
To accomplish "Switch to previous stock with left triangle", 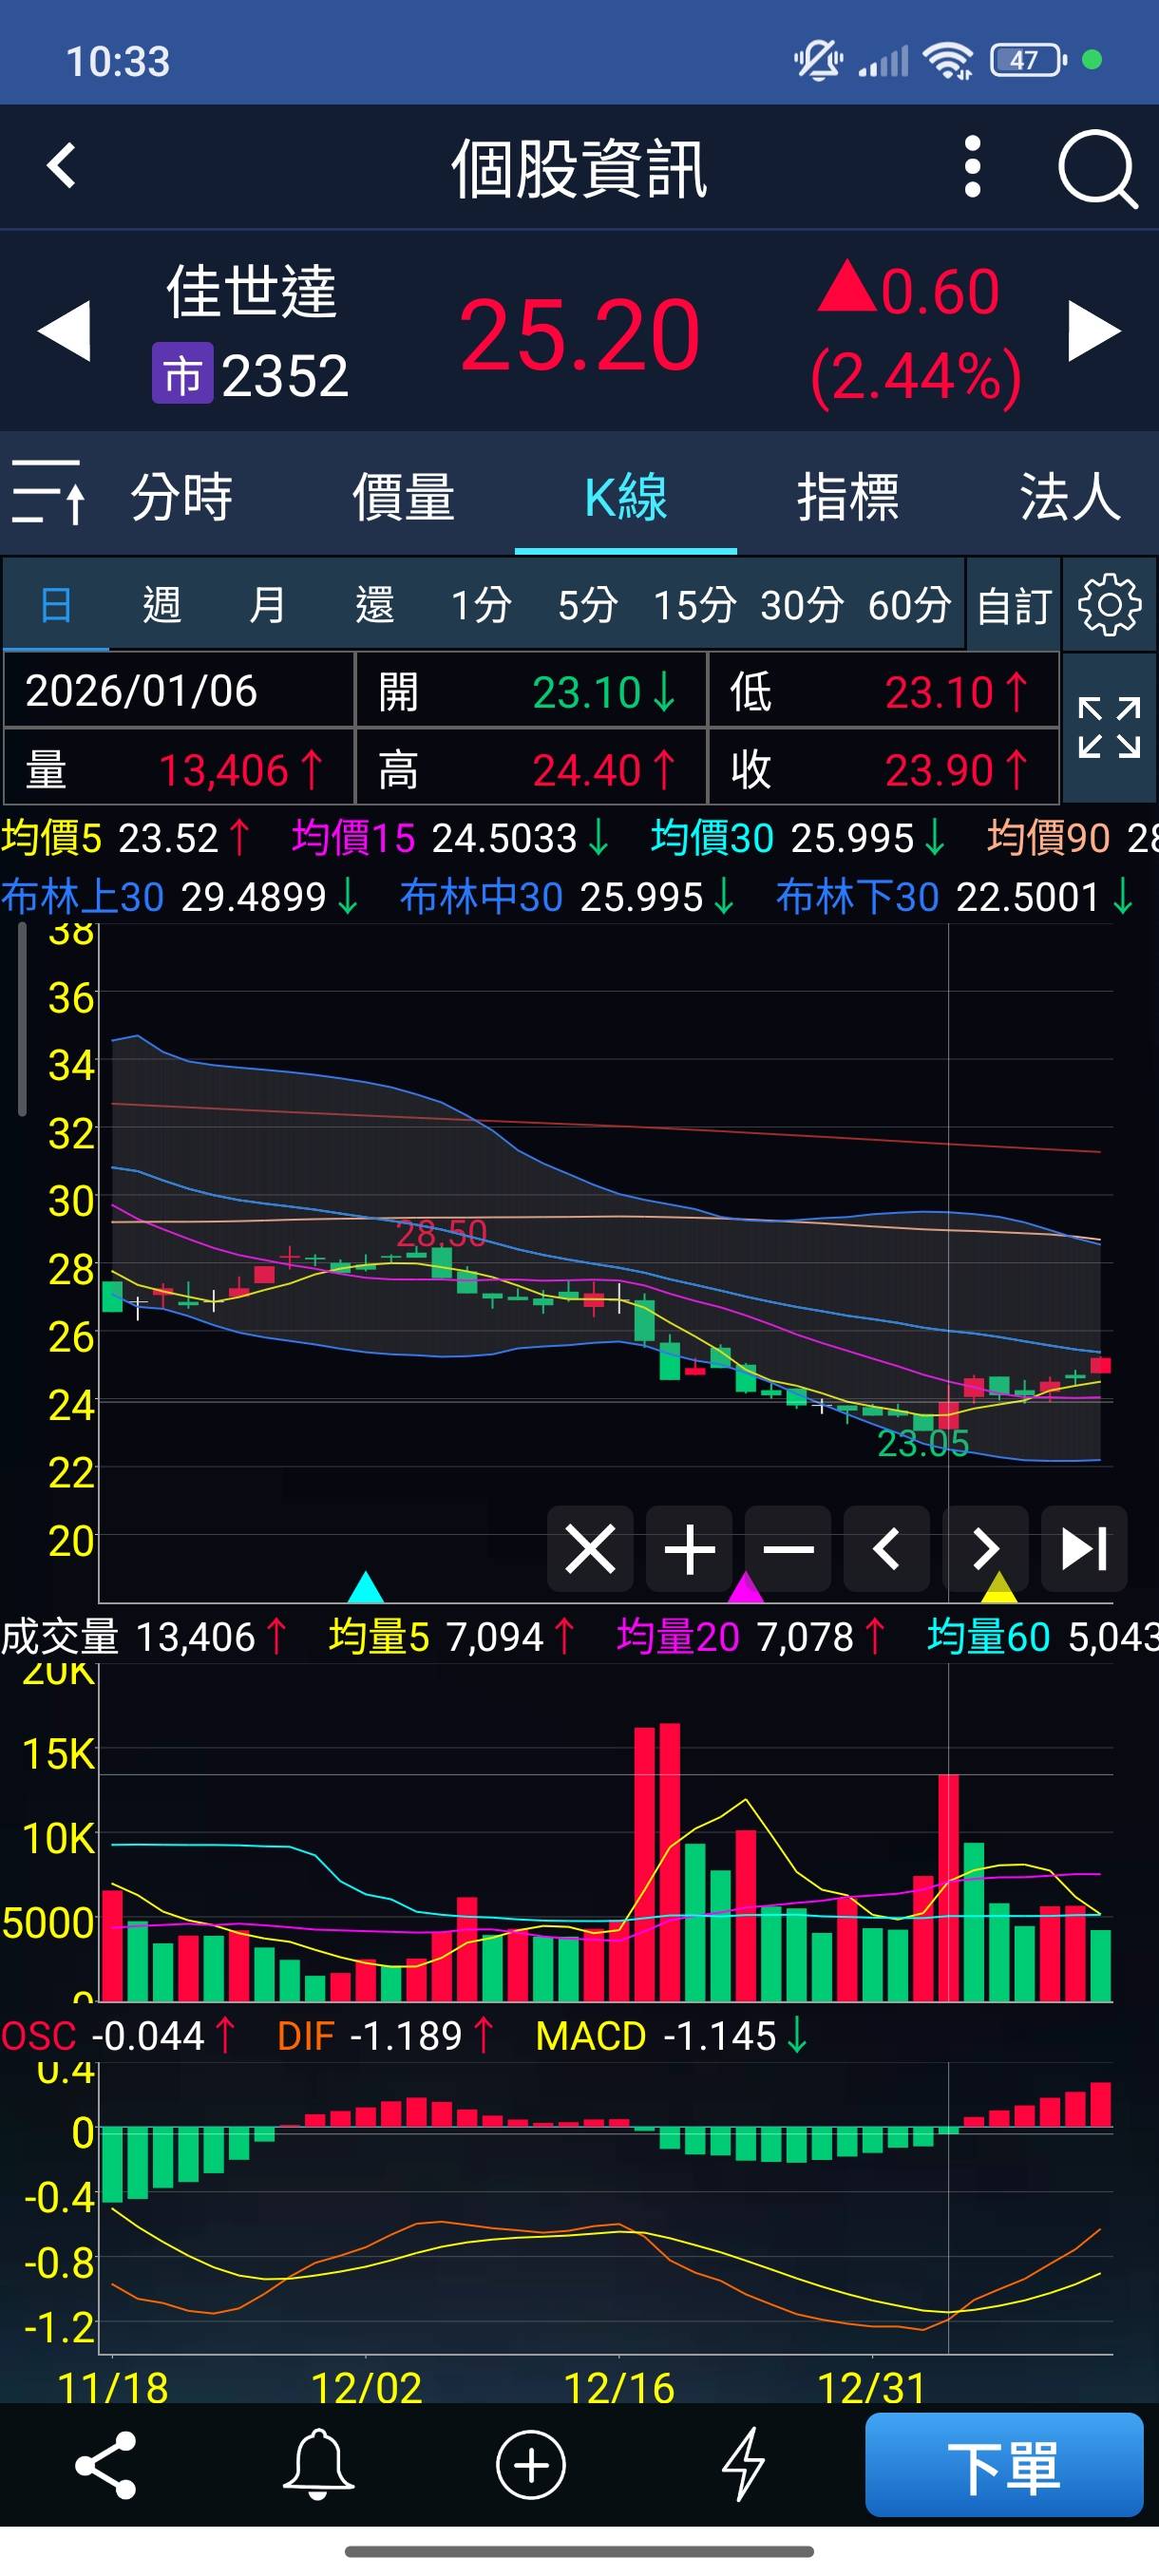I will 65,331.
